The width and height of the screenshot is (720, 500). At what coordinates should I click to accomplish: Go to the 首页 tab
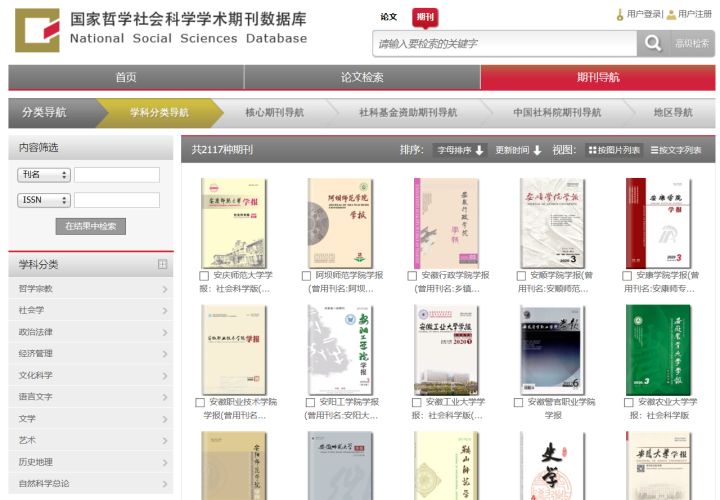click(126, 77)
